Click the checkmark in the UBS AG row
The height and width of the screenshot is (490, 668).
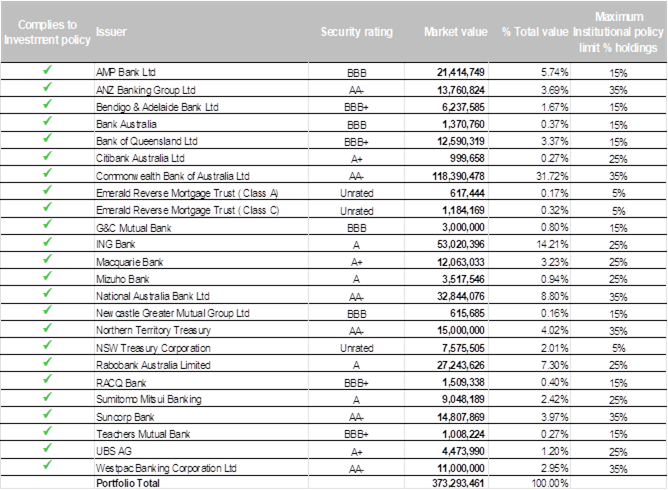47,448
